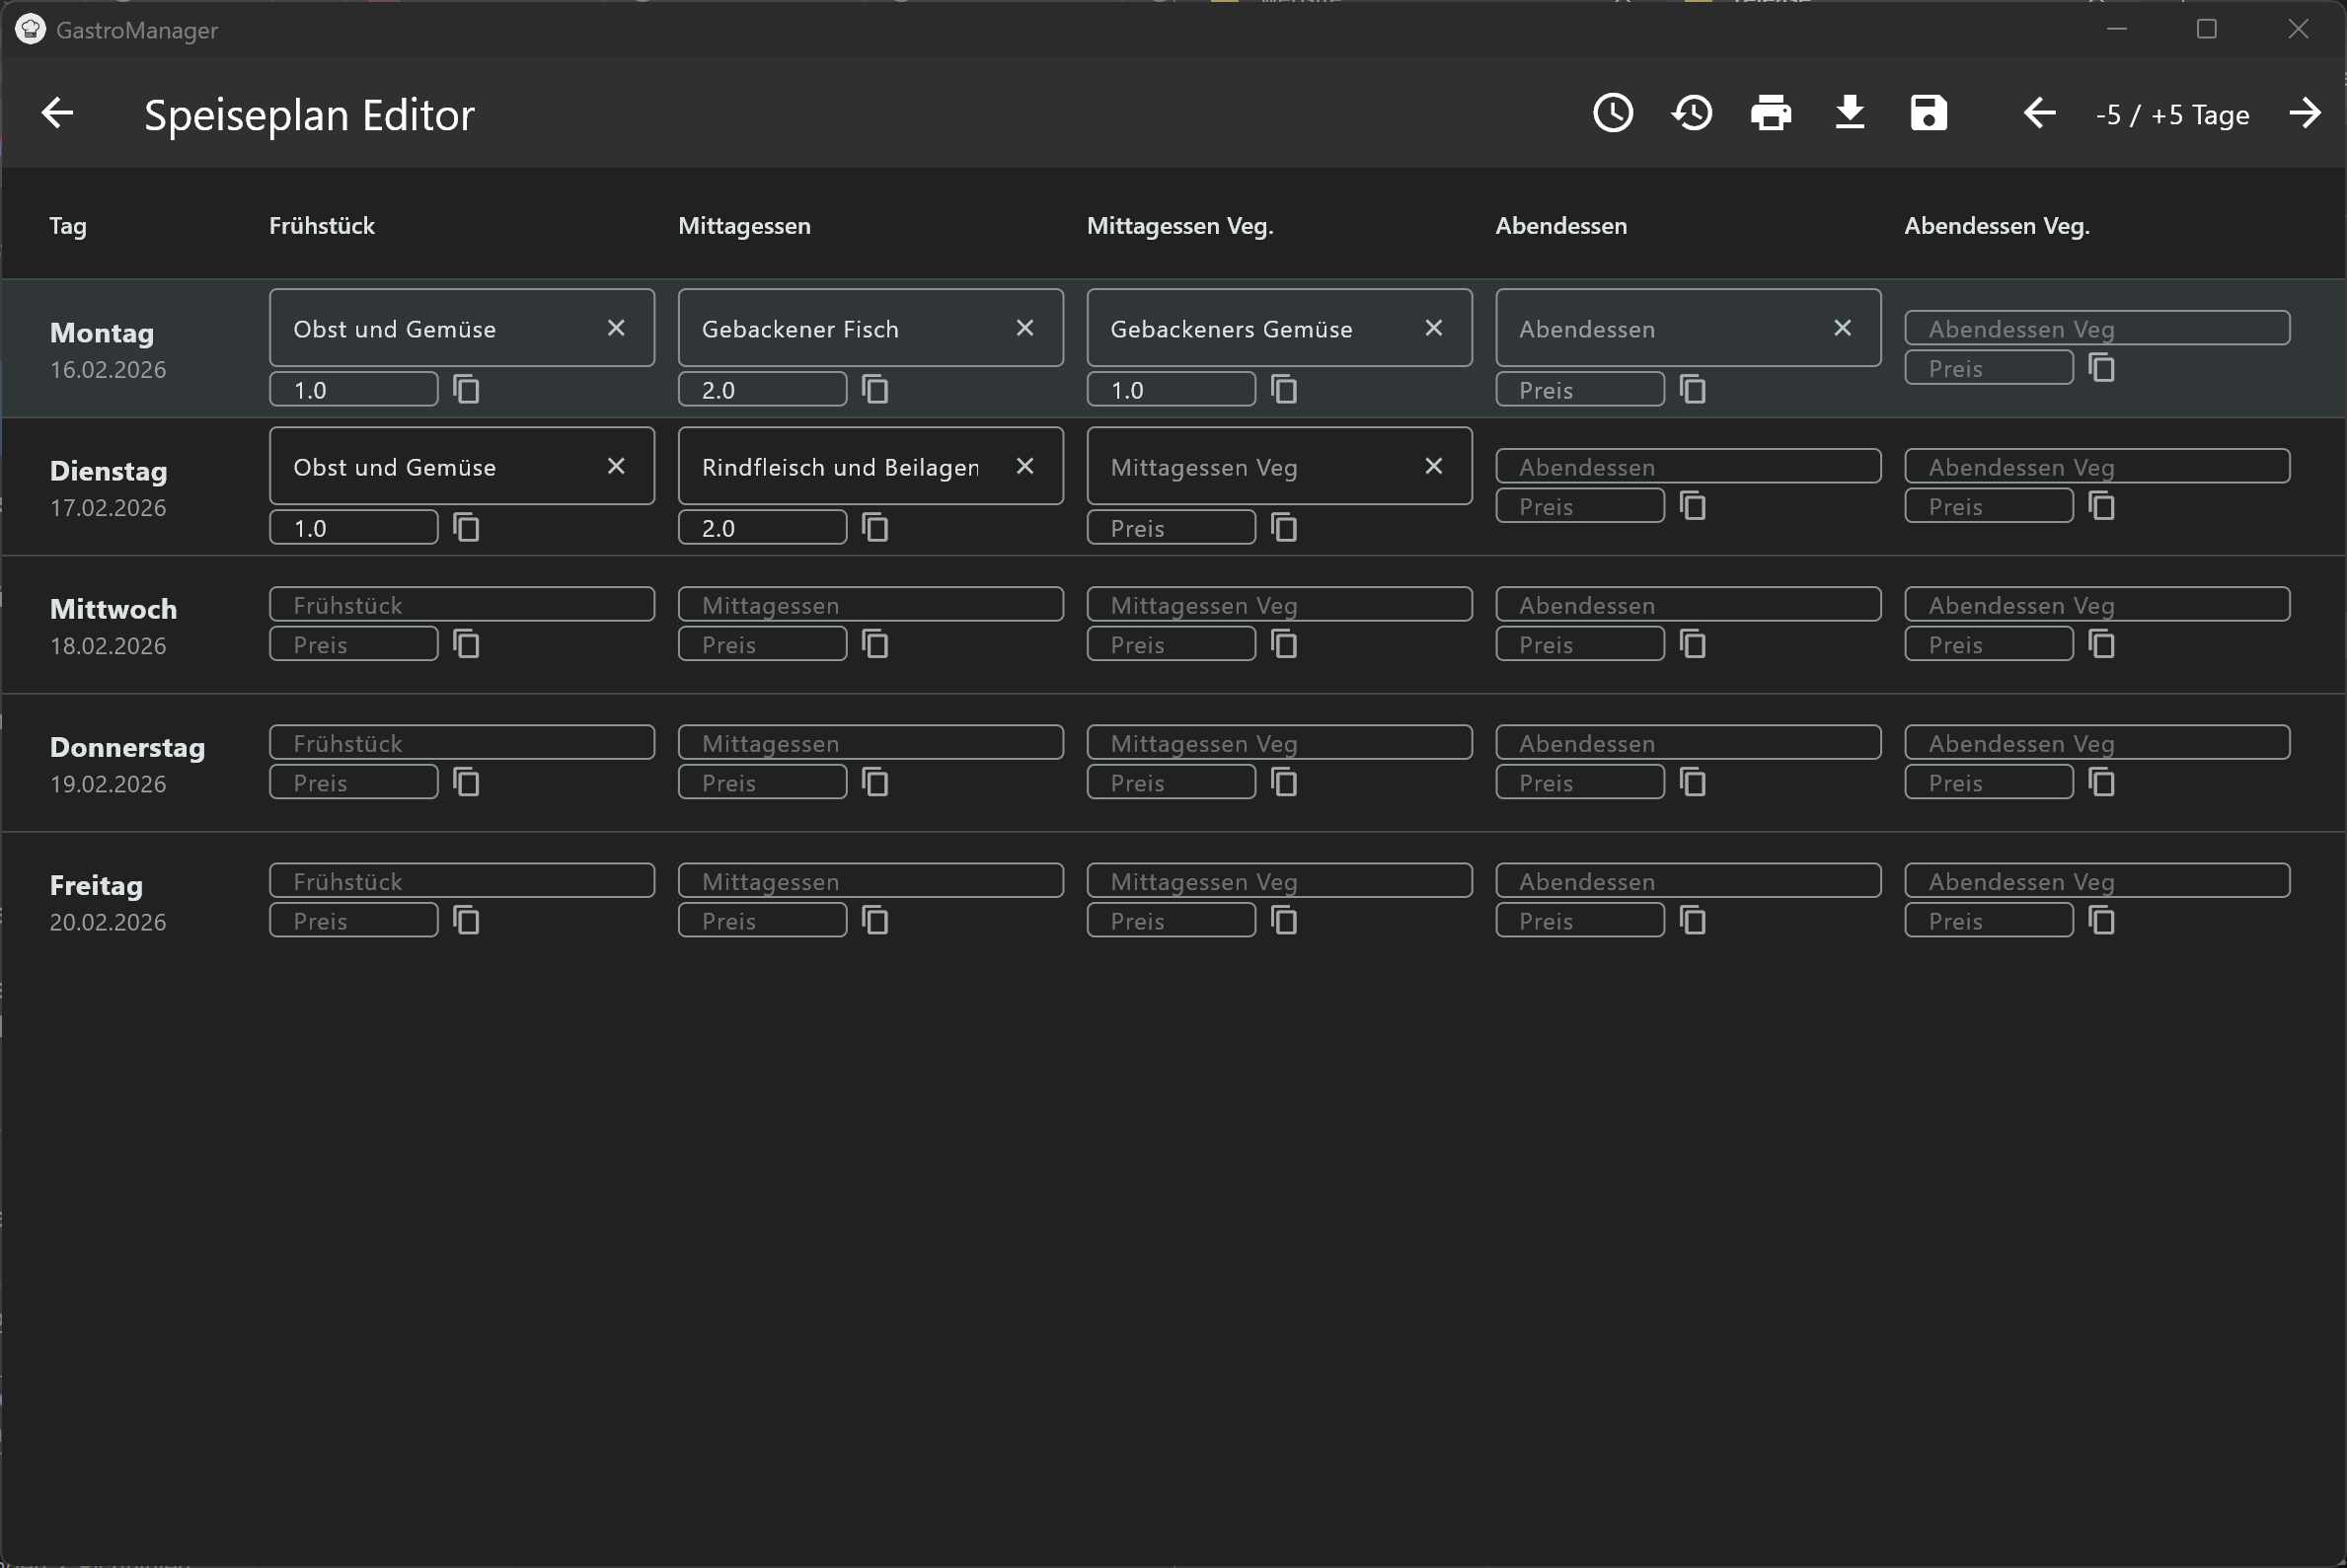Viewport: 2347px width, 1568px height.
Task: Print the Speiseplan using the printer icon
Action: click(x=1771, y=113)
